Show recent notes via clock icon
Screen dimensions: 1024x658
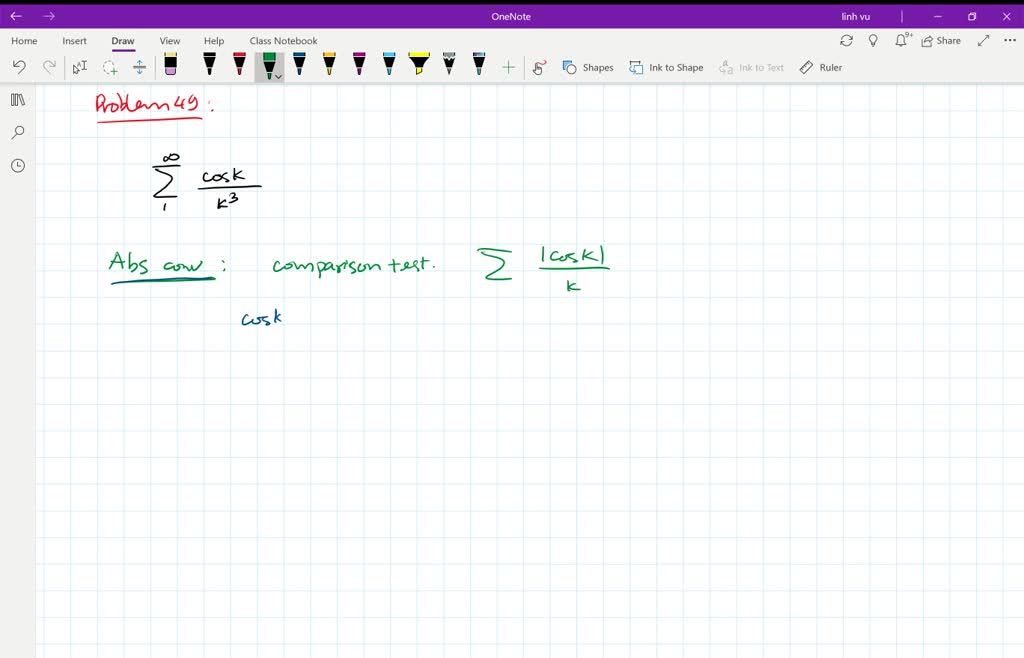[x=17, y=165]
